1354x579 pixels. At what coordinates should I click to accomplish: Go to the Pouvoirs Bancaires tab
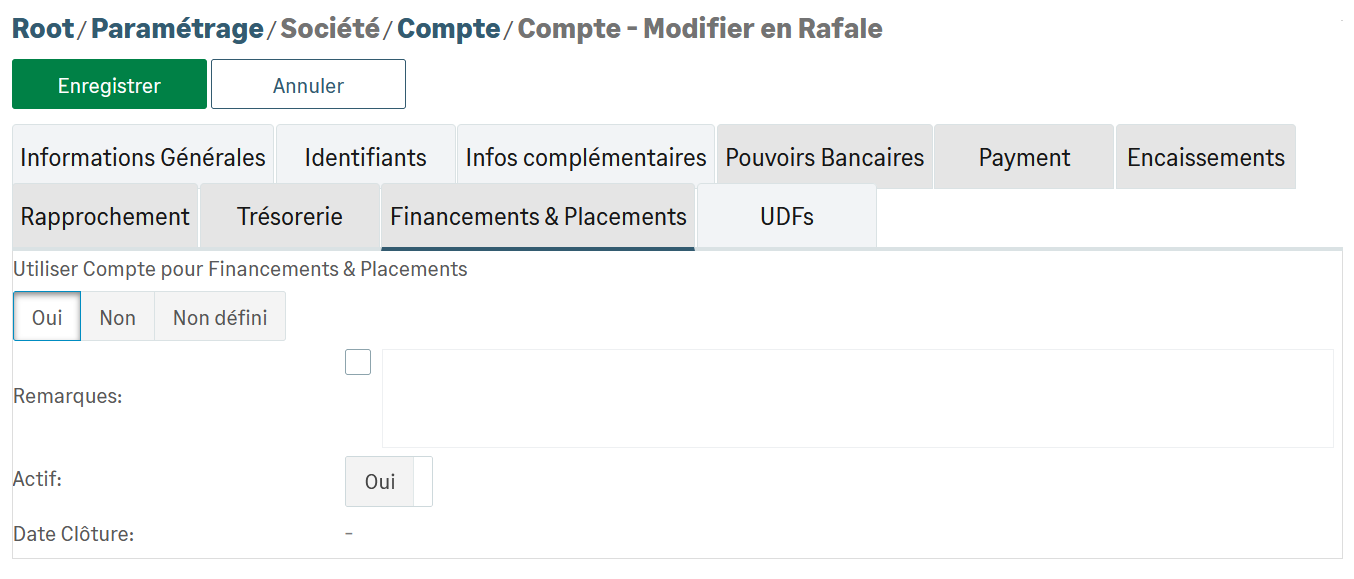click(x=825, y=157)
